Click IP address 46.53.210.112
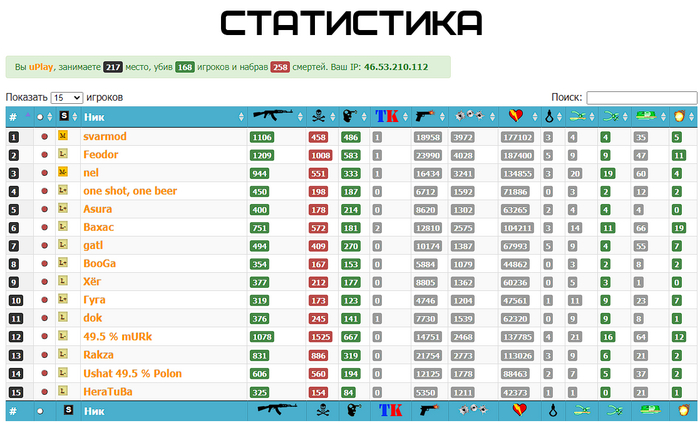Viewport: 700px width, 423px height. pos(396,67)
